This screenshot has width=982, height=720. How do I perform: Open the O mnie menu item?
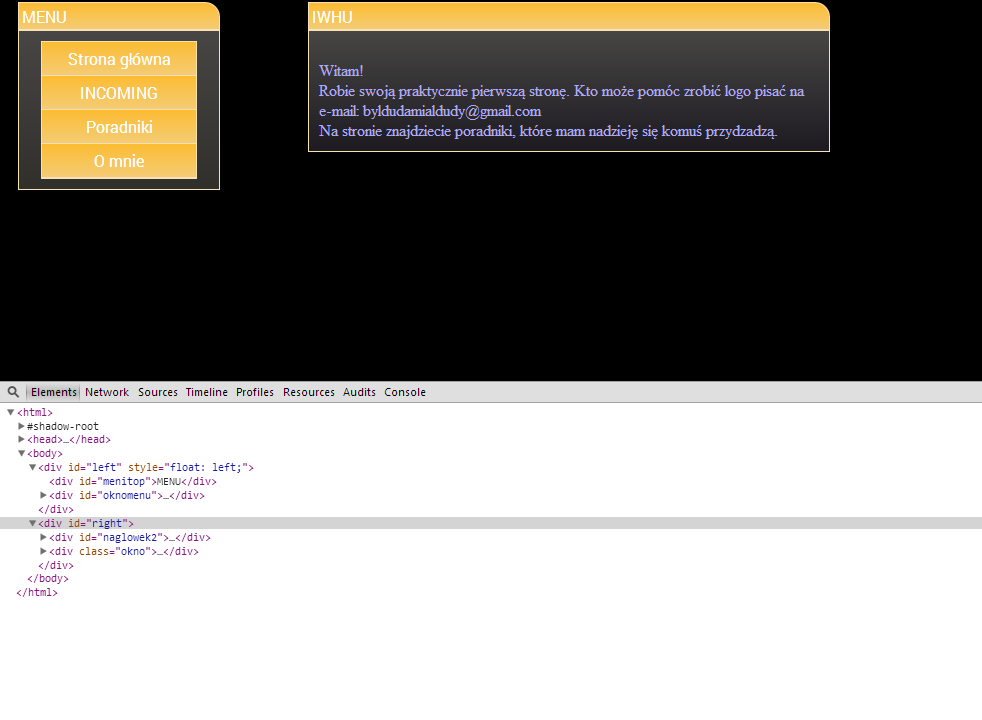tap(119, 161)
